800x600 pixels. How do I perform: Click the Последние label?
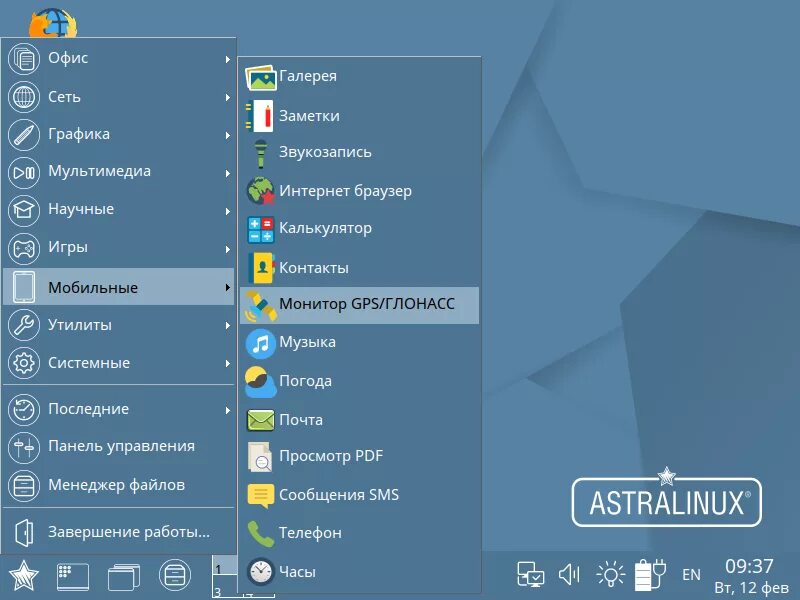89,409
